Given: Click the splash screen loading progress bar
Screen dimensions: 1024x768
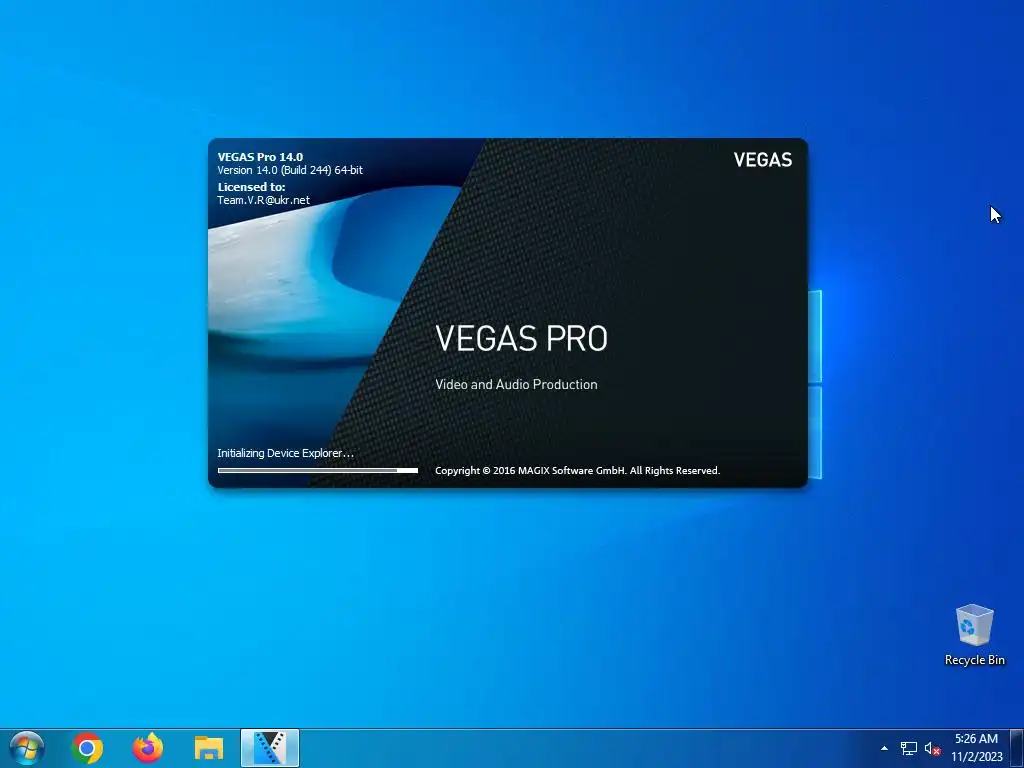Looking at the screenshot, I should coord(317,470).
